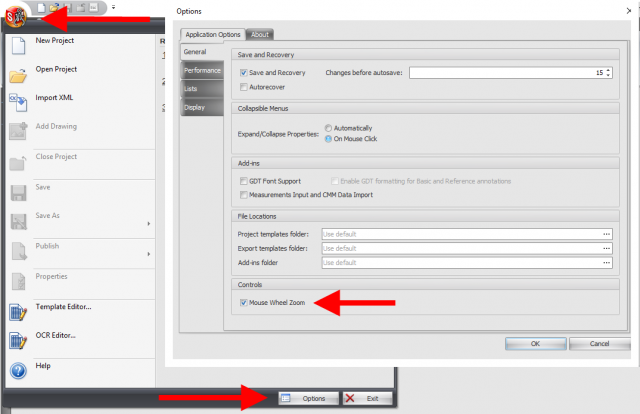Select the Lists side tab
The image size is (640, 414).
click(x=202, y=89)
